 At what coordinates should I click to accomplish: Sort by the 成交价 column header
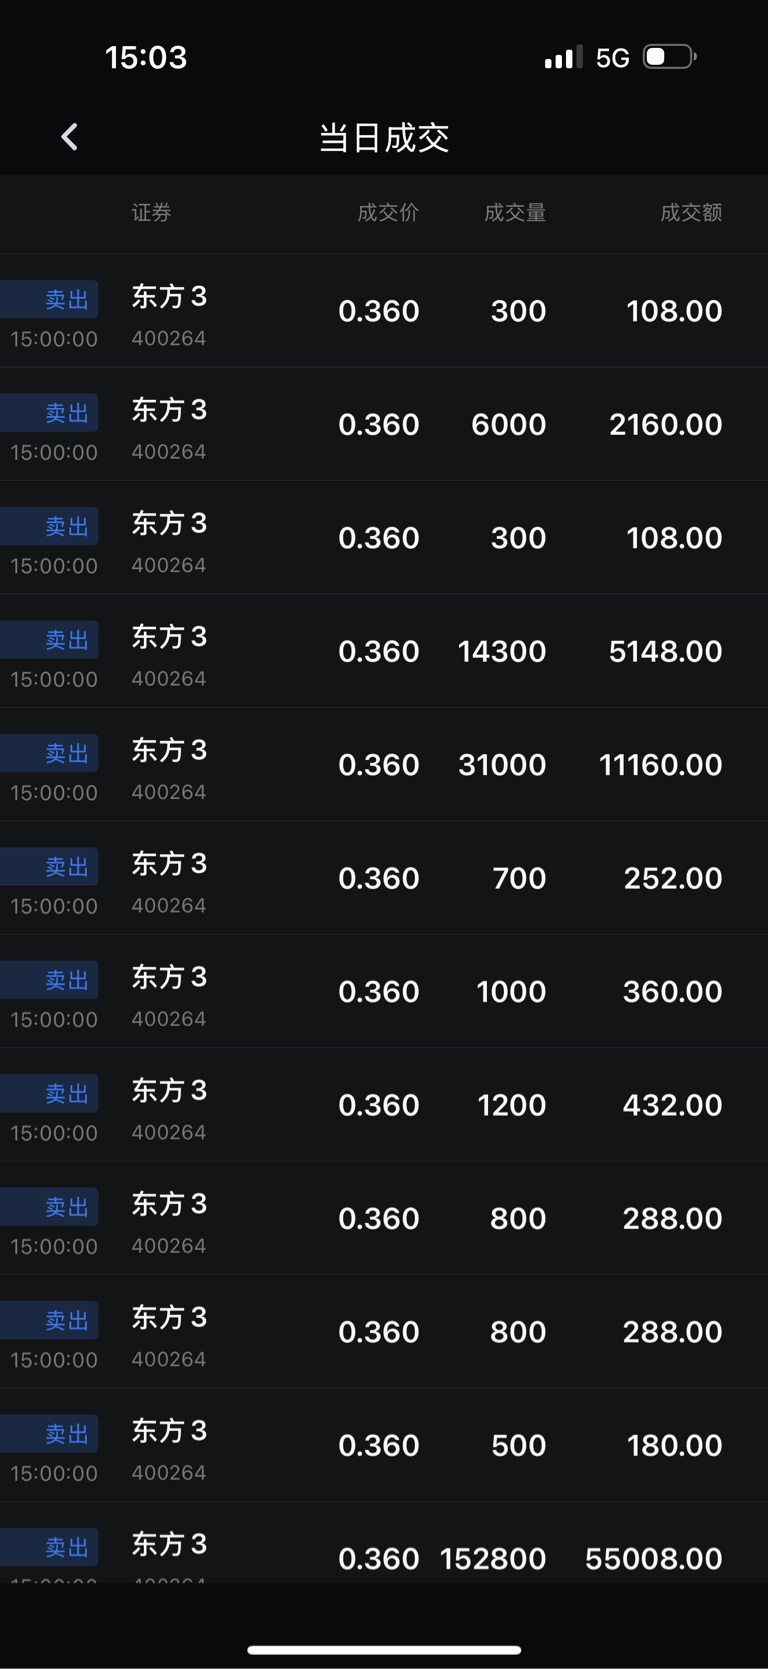[x=388, y=212]
